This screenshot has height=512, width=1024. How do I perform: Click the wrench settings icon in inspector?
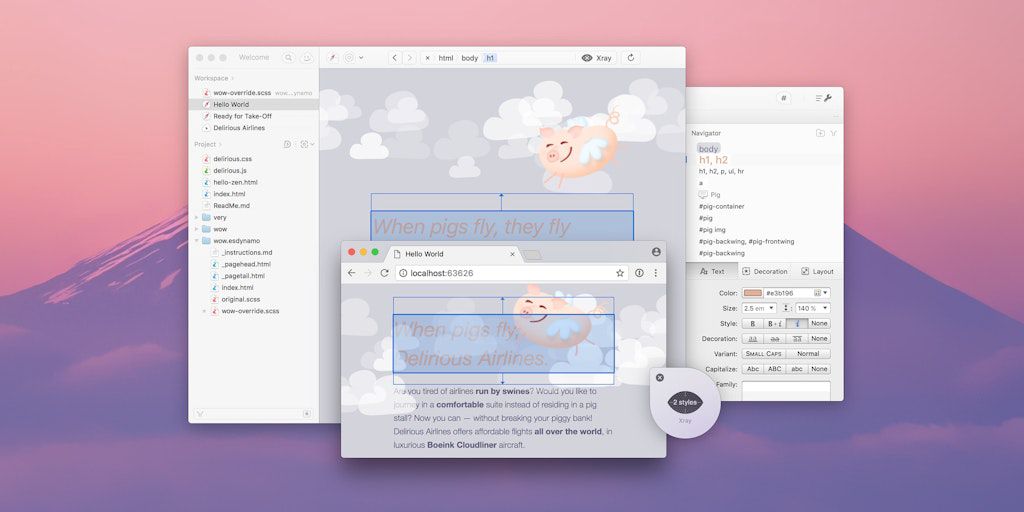pyautogui.click(x=827, y=98)
